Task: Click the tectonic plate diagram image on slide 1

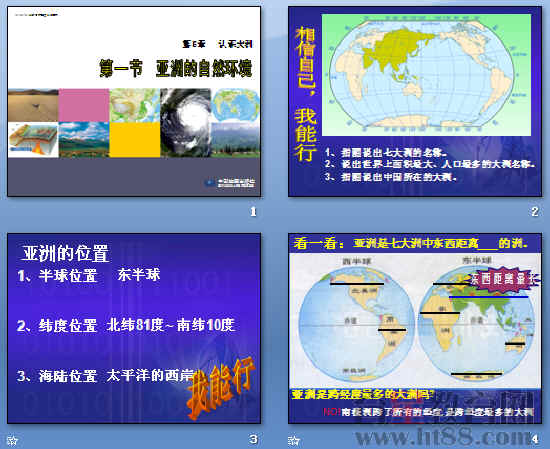Action: [x=33, y=140]
